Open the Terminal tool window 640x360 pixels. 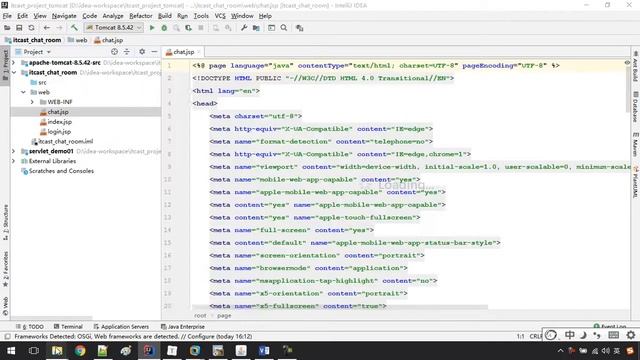tap(68, 327)
